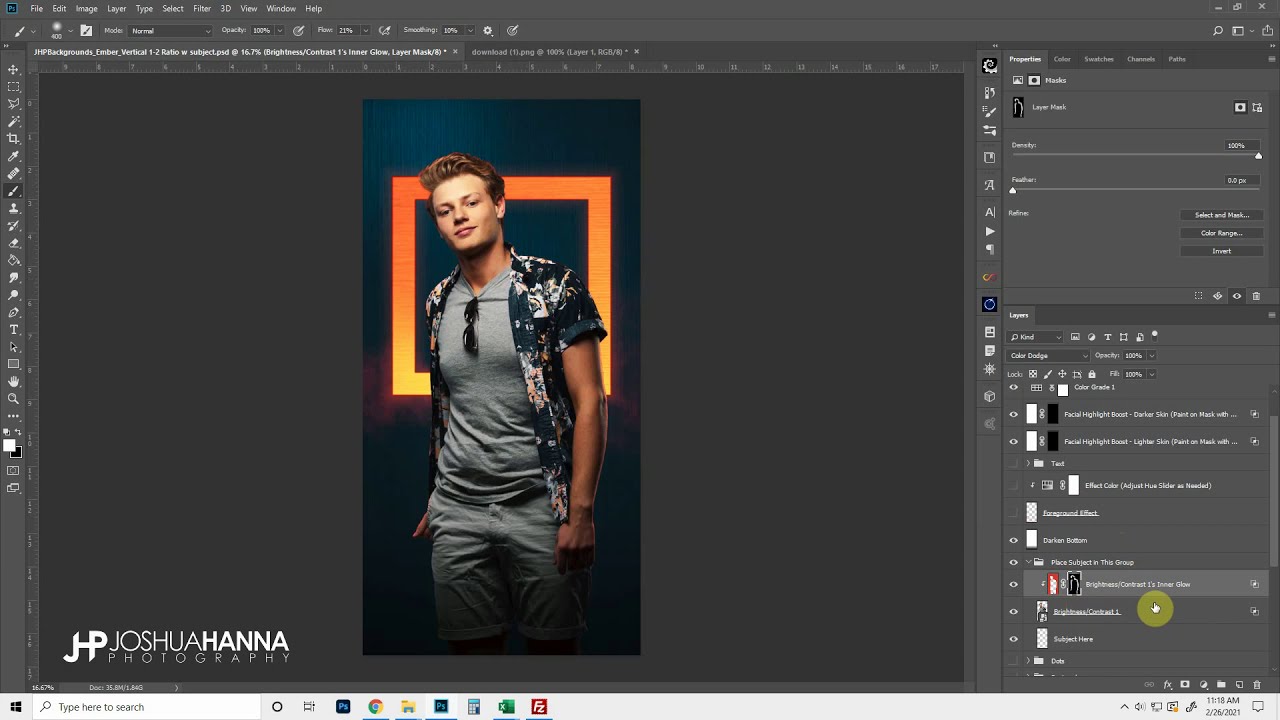Open the Filter menu
This screenshot has height=720, width=1280.
[x=202, y=8]
